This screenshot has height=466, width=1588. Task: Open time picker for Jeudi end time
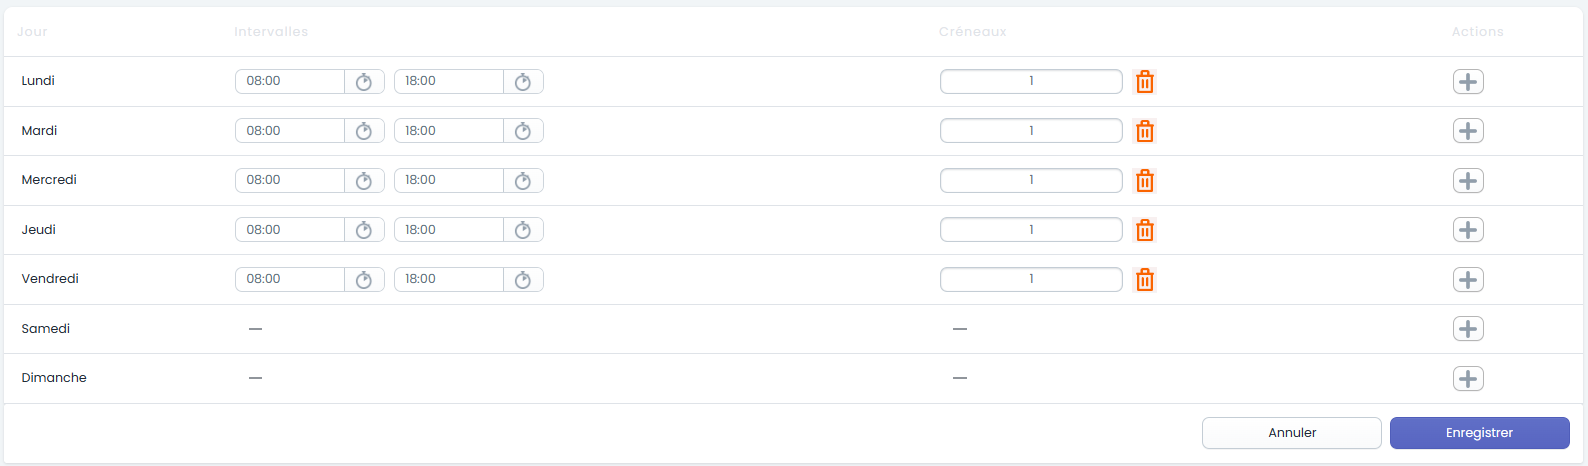pyautogui.click(x=523, y=230)
